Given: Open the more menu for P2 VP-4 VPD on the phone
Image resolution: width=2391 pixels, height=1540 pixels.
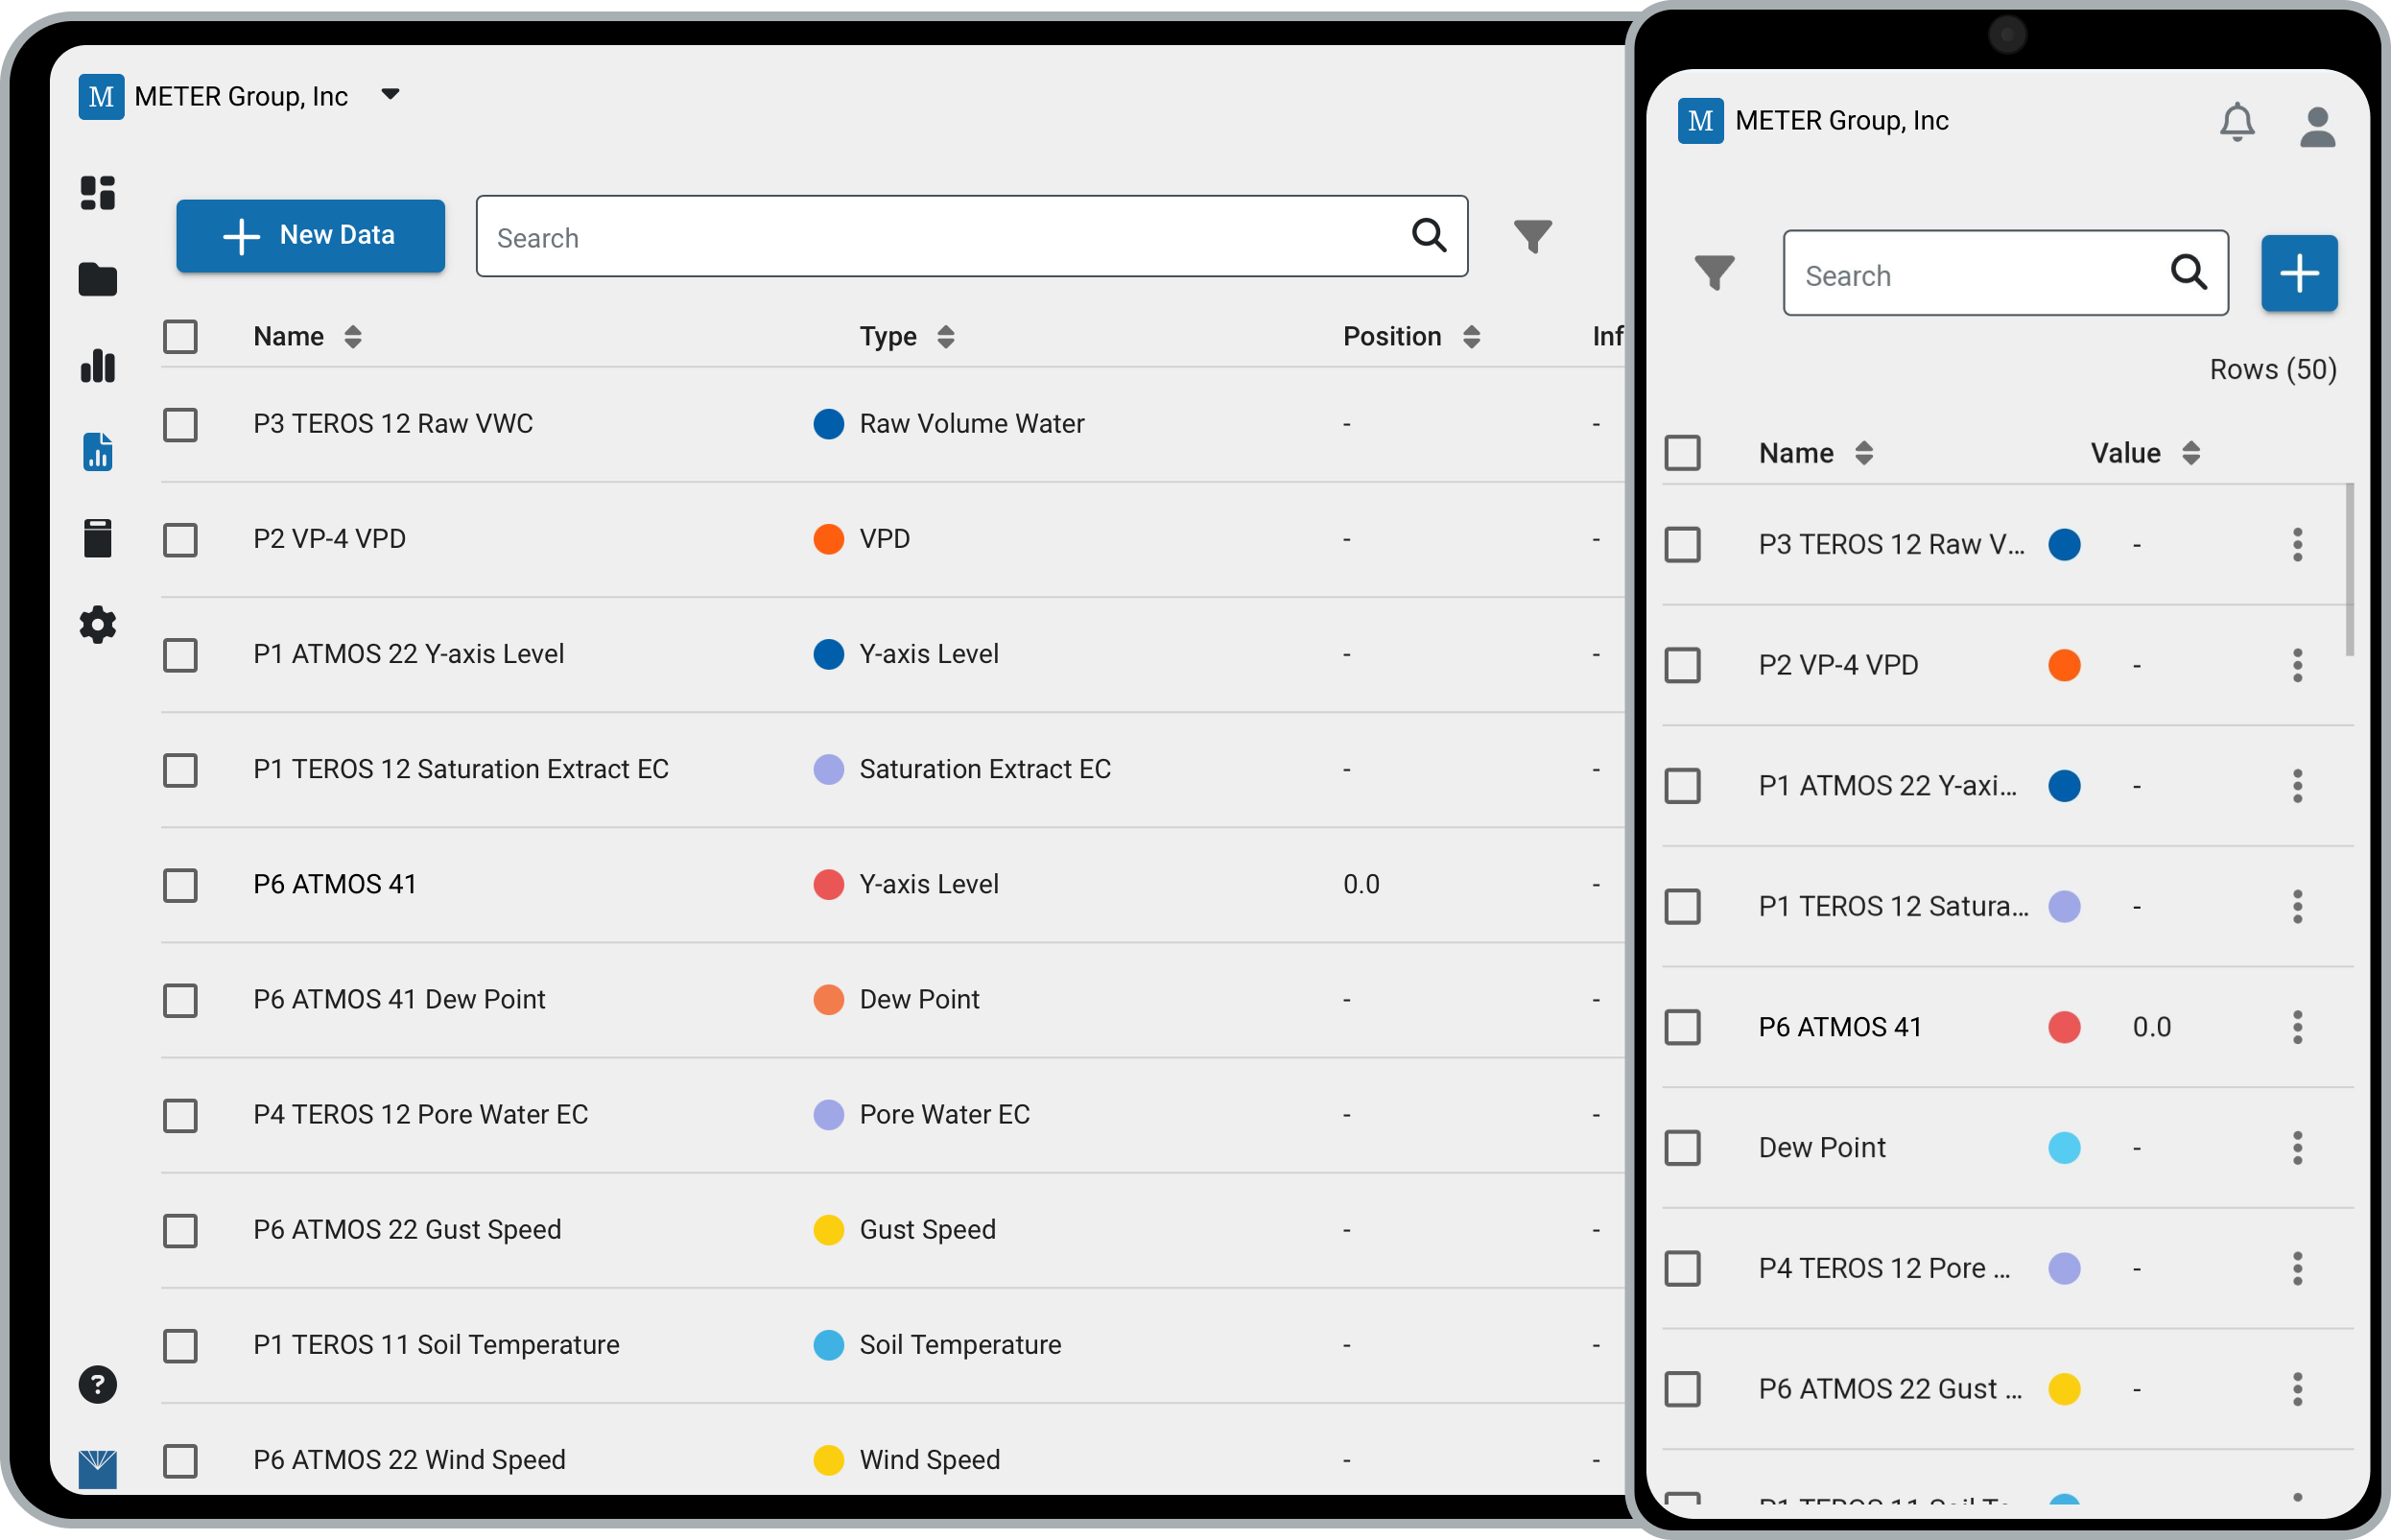Looking at the screenshot, I should (2297, 666).
